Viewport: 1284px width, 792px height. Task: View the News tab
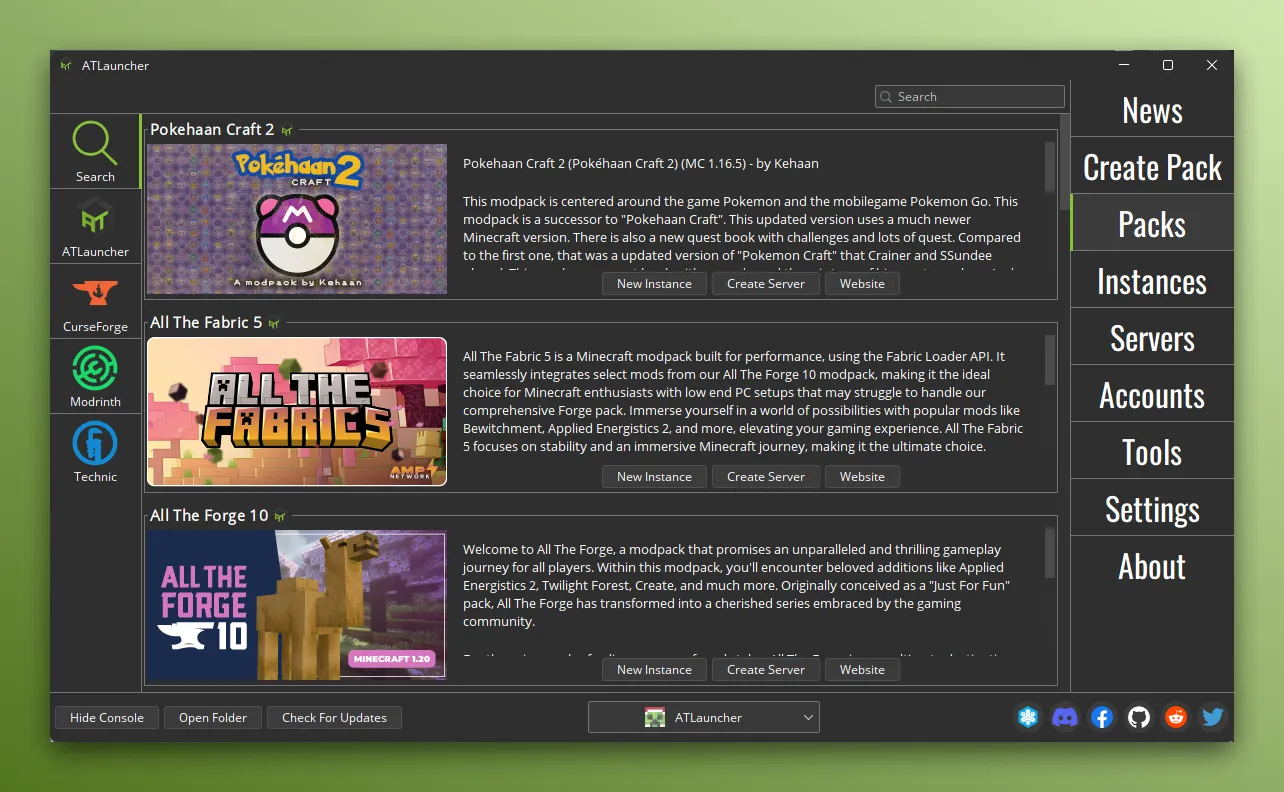click(1152, 110)
